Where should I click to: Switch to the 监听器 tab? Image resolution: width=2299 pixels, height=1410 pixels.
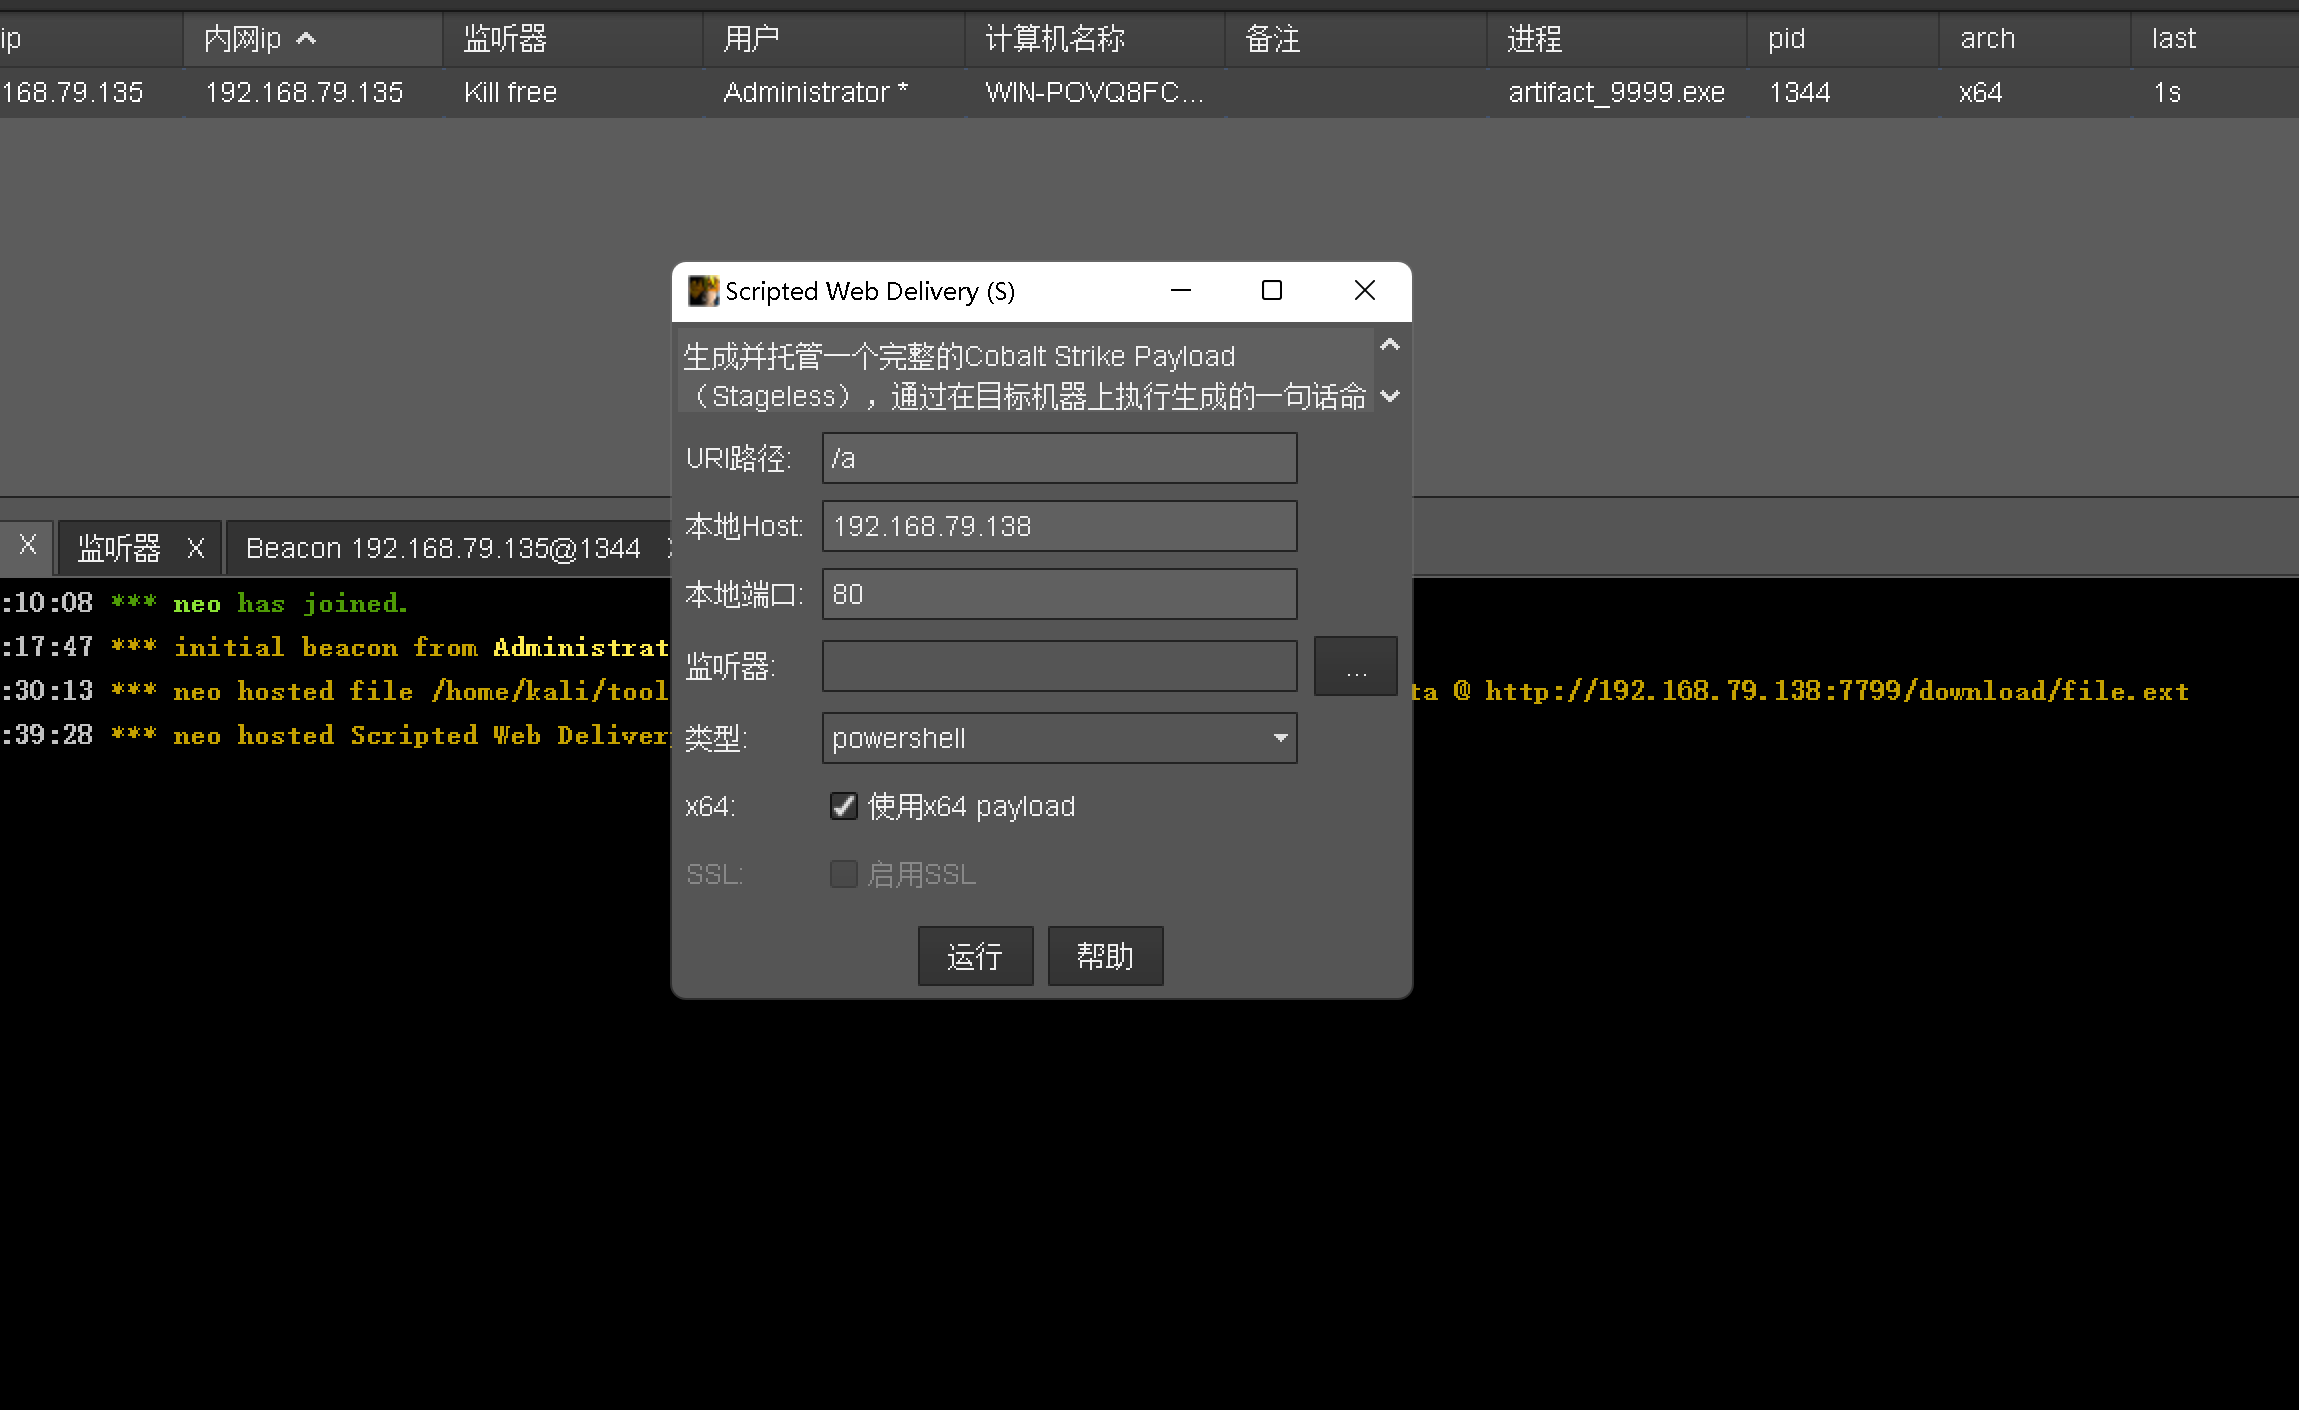tap(119, 548)
